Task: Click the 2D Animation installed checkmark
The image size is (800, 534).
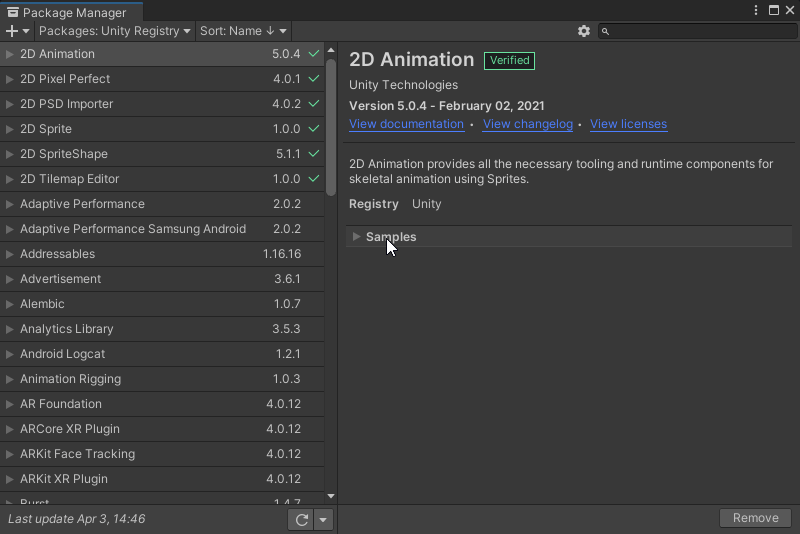Action: (x=314, y=54)
